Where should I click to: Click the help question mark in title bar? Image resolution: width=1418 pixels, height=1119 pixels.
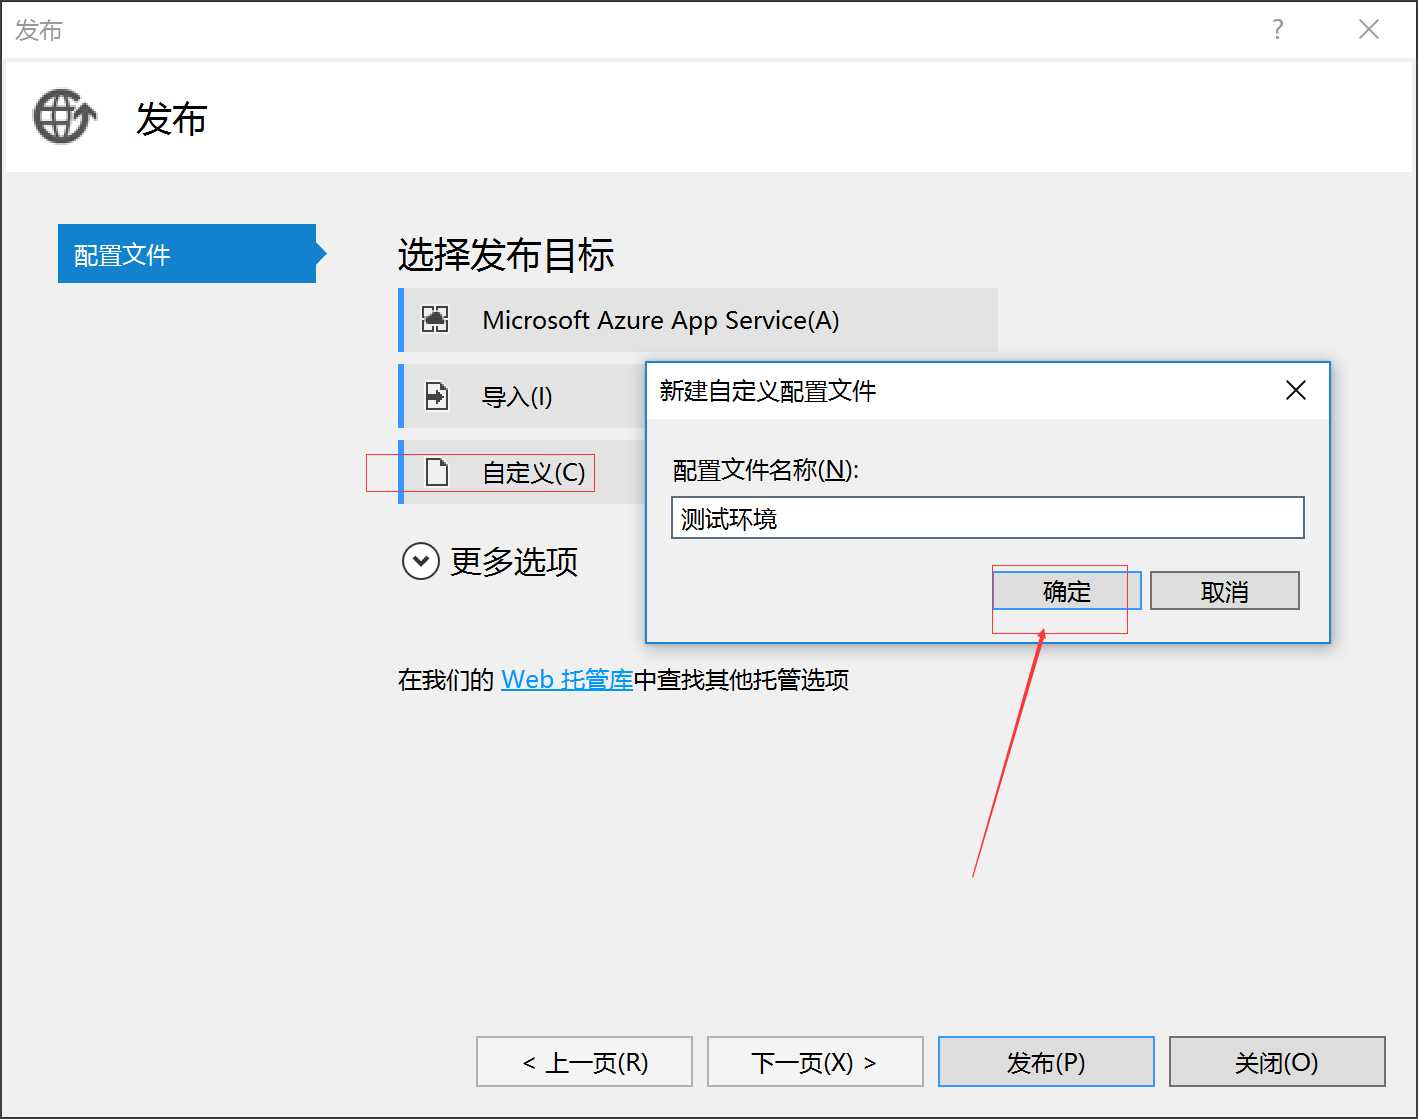pos(1278,29)
